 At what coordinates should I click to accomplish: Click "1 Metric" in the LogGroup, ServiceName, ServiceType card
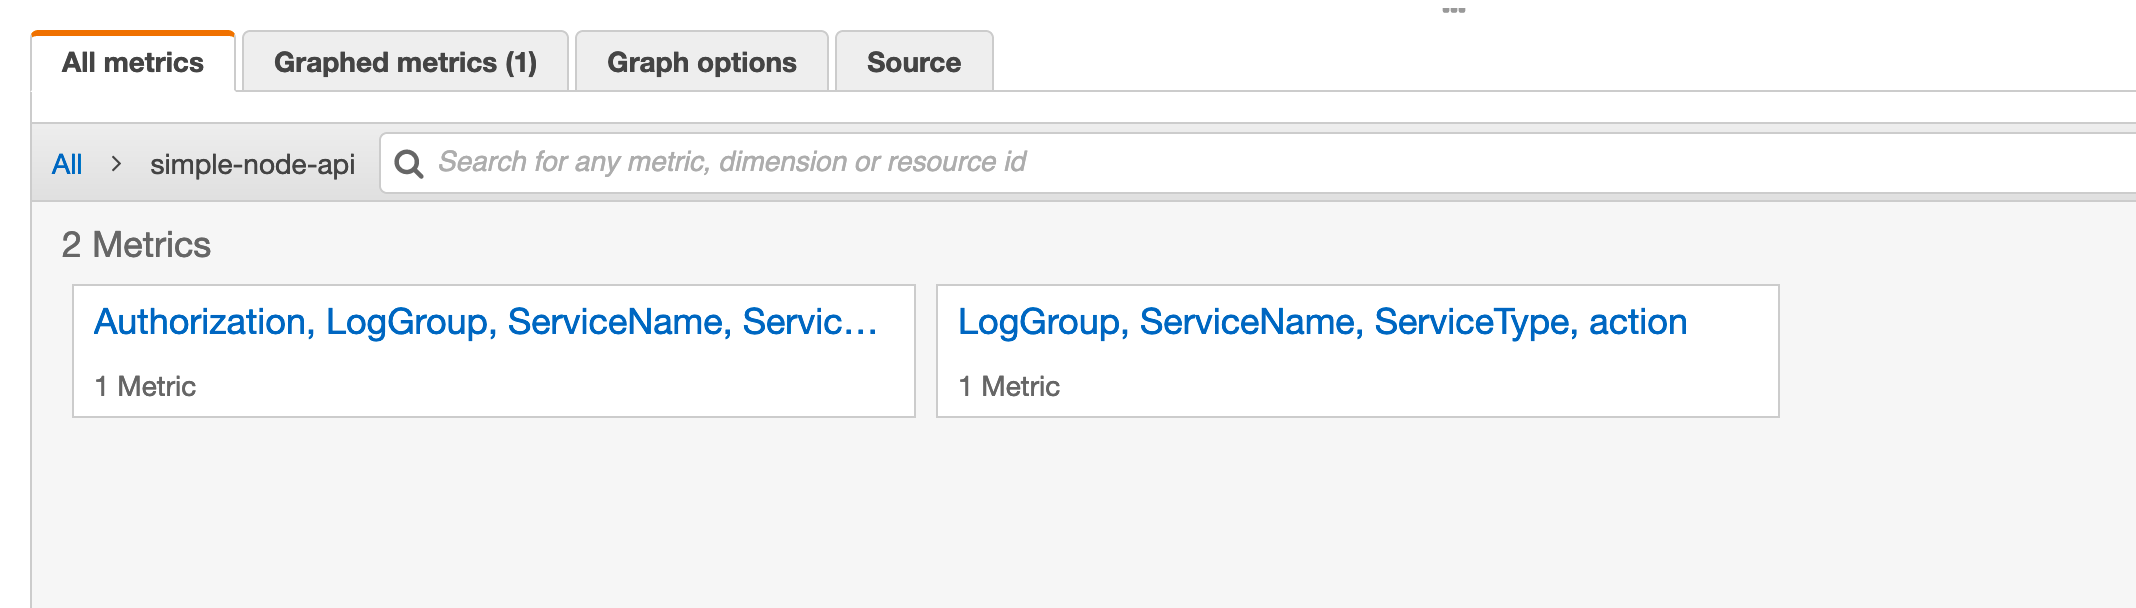(1009, 386)
